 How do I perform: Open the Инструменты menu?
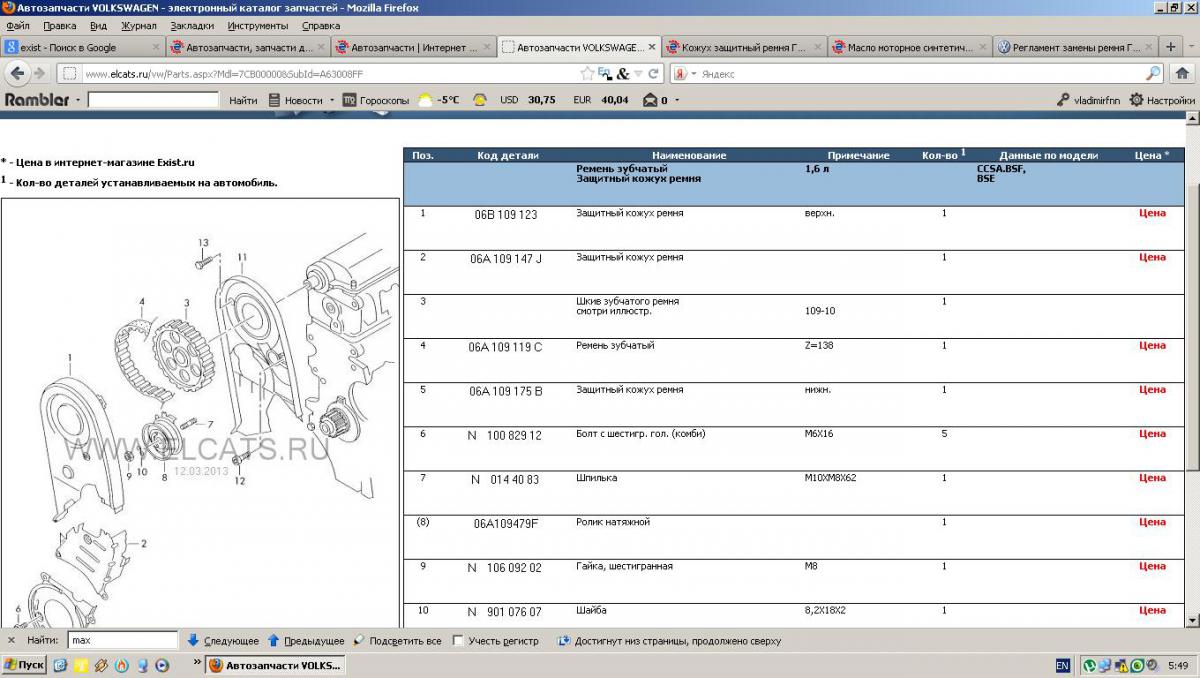click(x=258, y=26)
